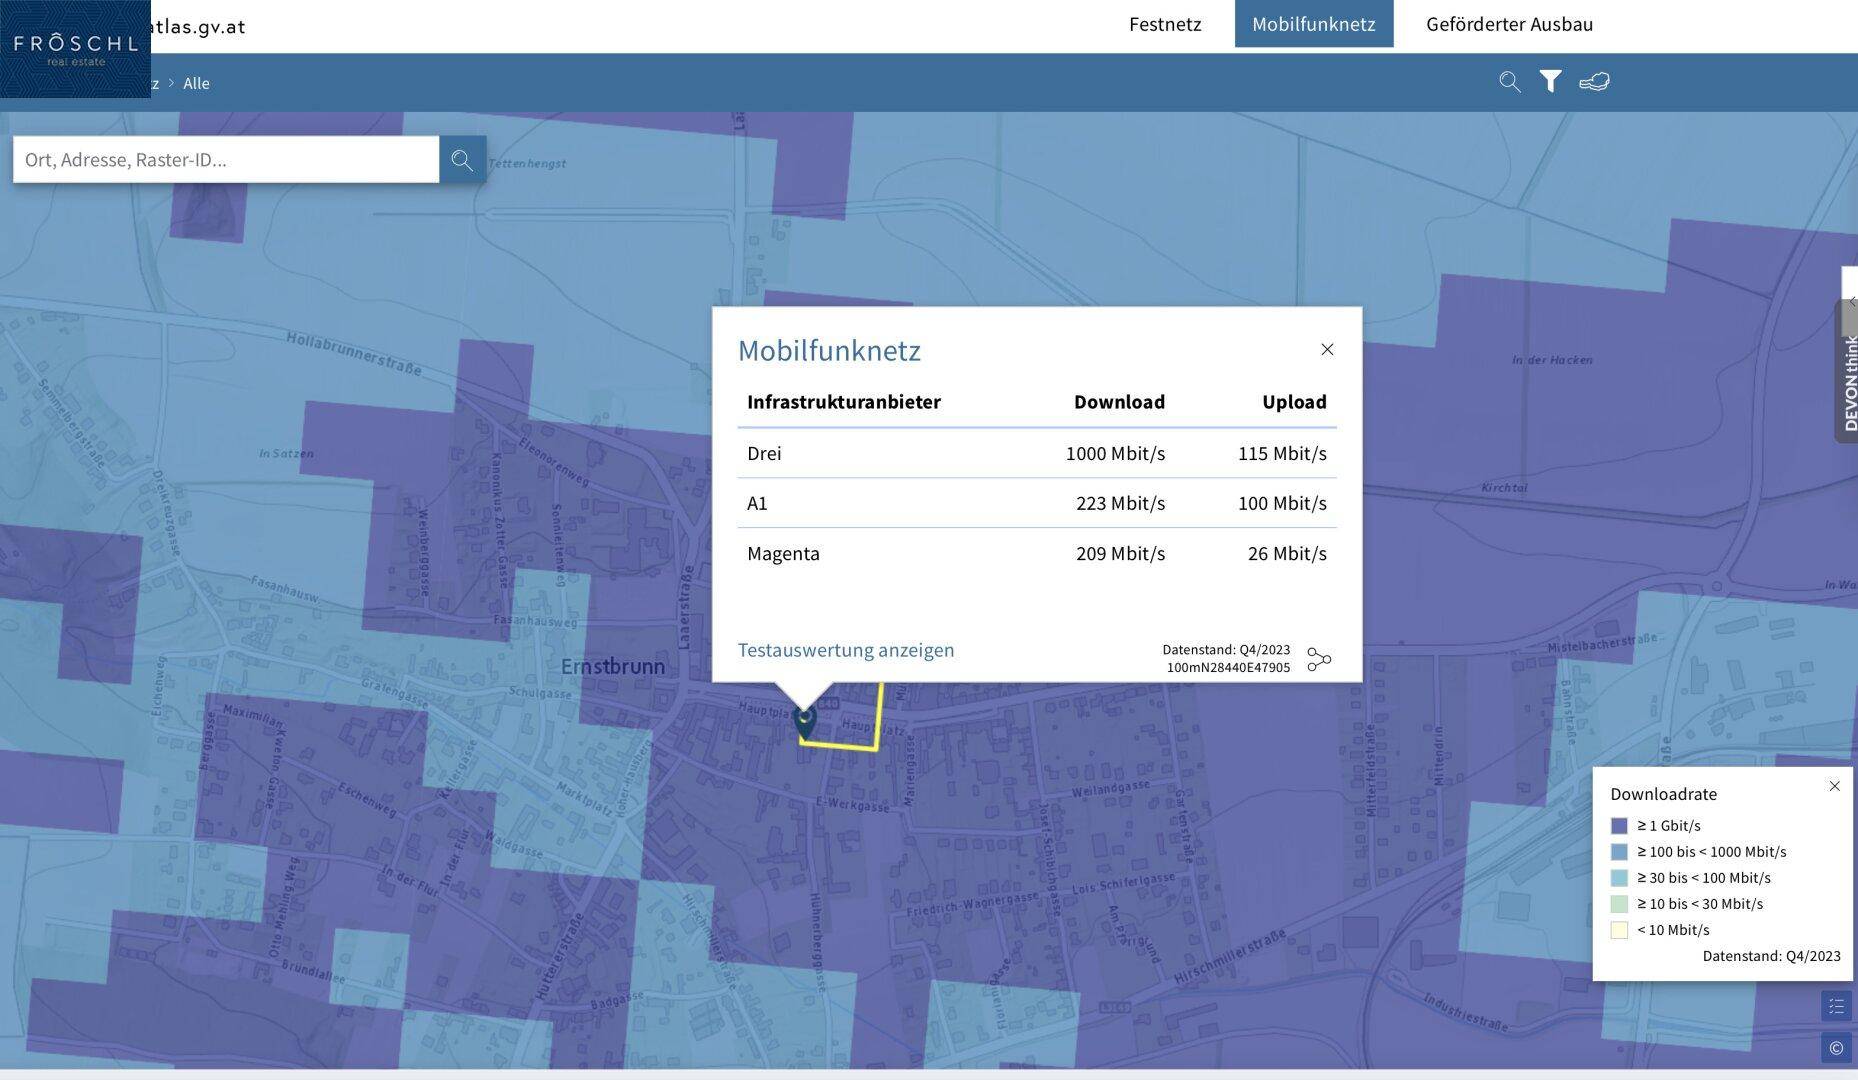Click the Alle breadcrumb link

[196, 83]
